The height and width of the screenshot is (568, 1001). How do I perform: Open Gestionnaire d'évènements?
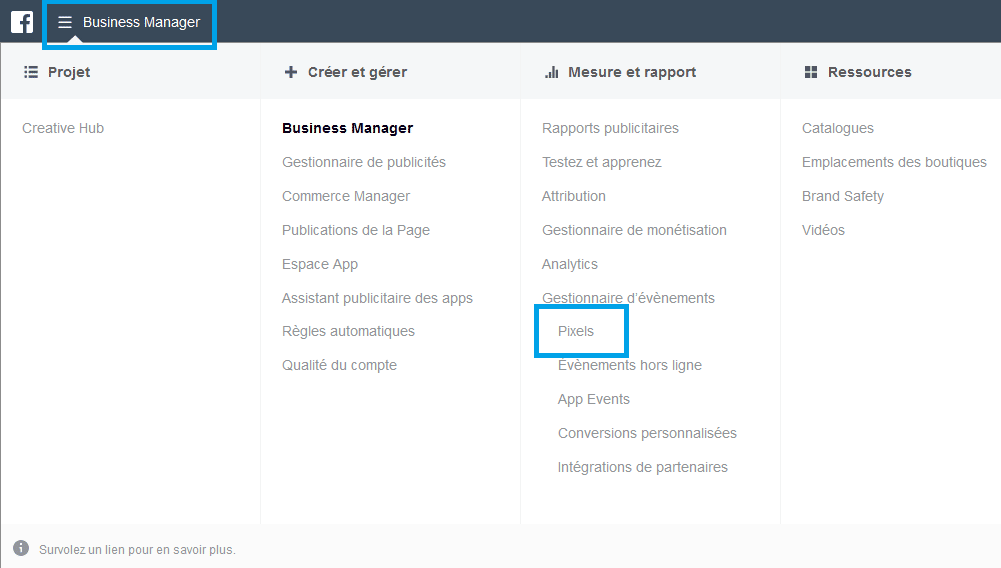pos(628,298)
